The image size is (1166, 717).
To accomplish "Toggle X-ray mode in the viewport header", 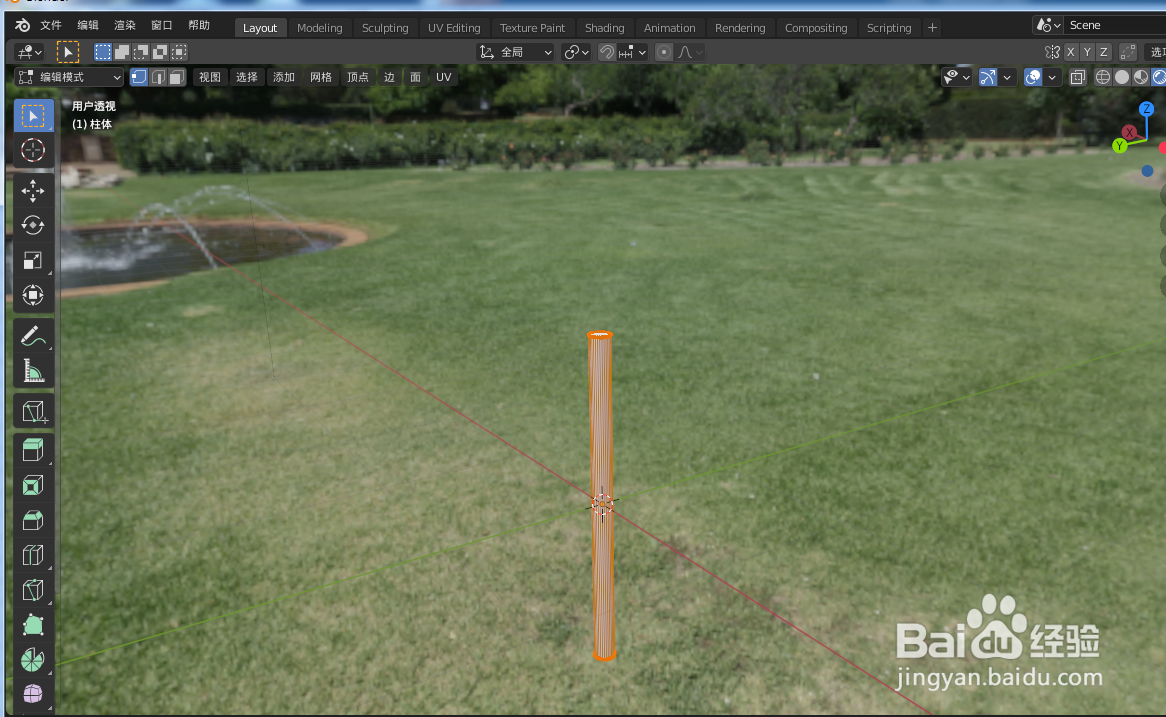I will pos(1078,76).
